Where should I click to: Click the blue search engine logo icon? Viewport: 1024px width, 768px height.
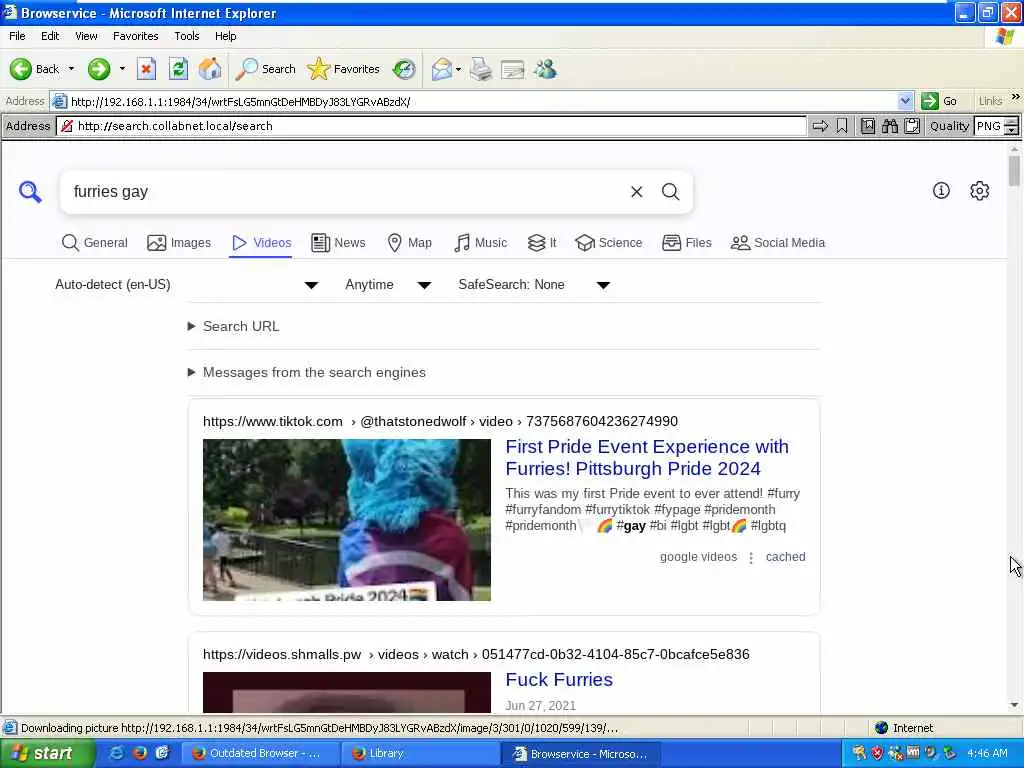(30, 192)
